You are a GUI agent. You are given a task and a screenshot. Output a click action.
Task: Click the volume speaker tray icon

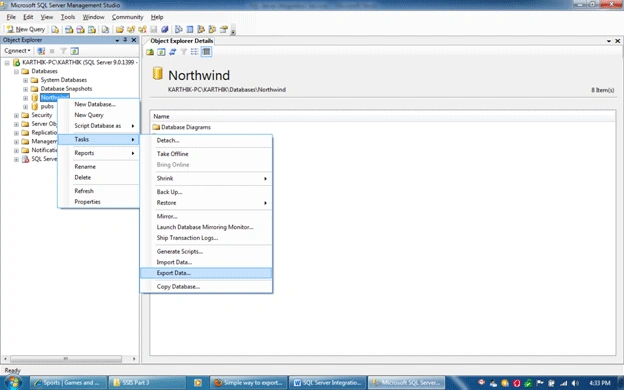click(575, 383)
